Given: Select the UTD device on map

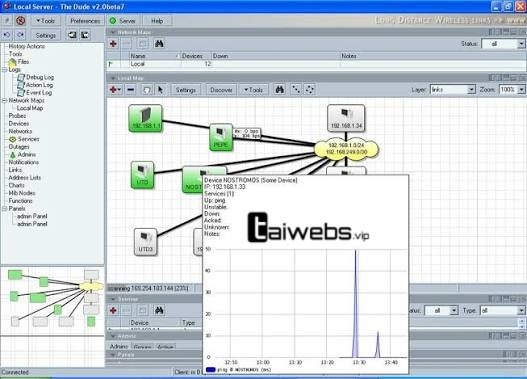Looking at the screenshot, I should tap(143, 175).
